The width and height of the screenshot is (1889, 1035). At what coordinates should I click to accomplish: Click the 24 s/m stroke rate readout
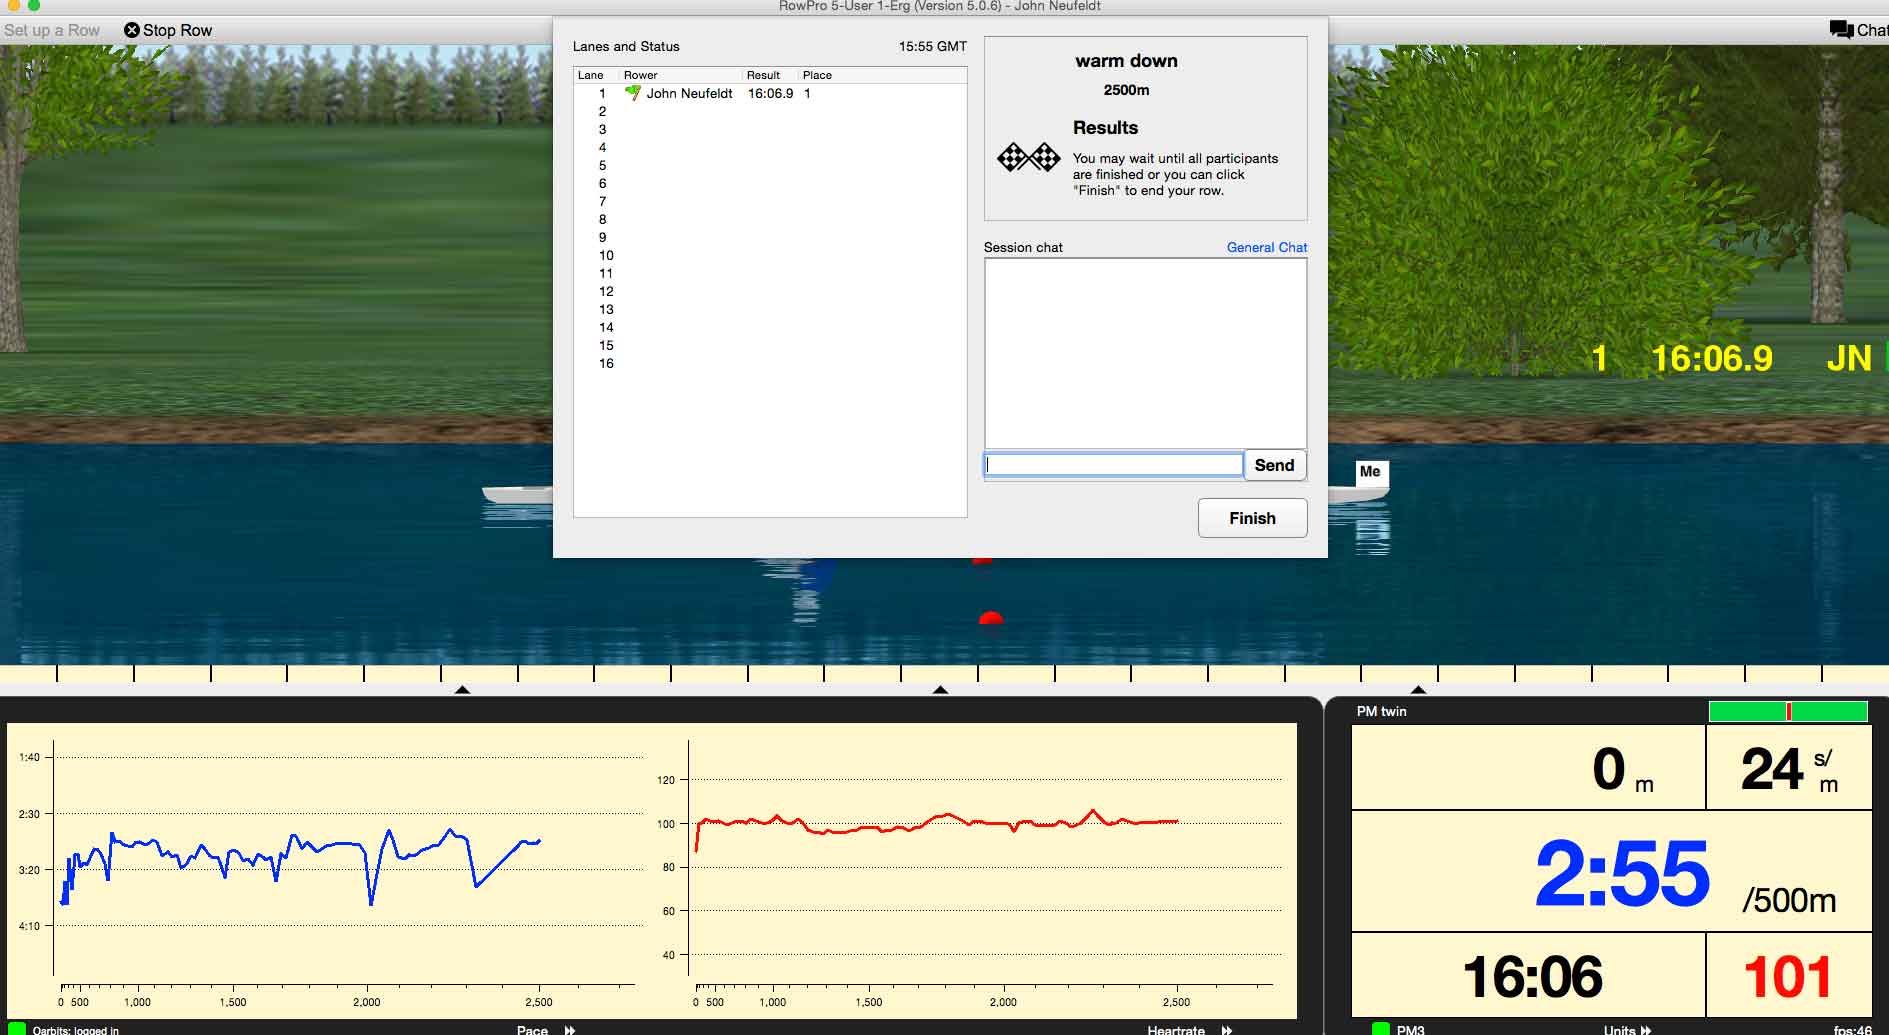pyautogui.click(x=1789, y=769)
